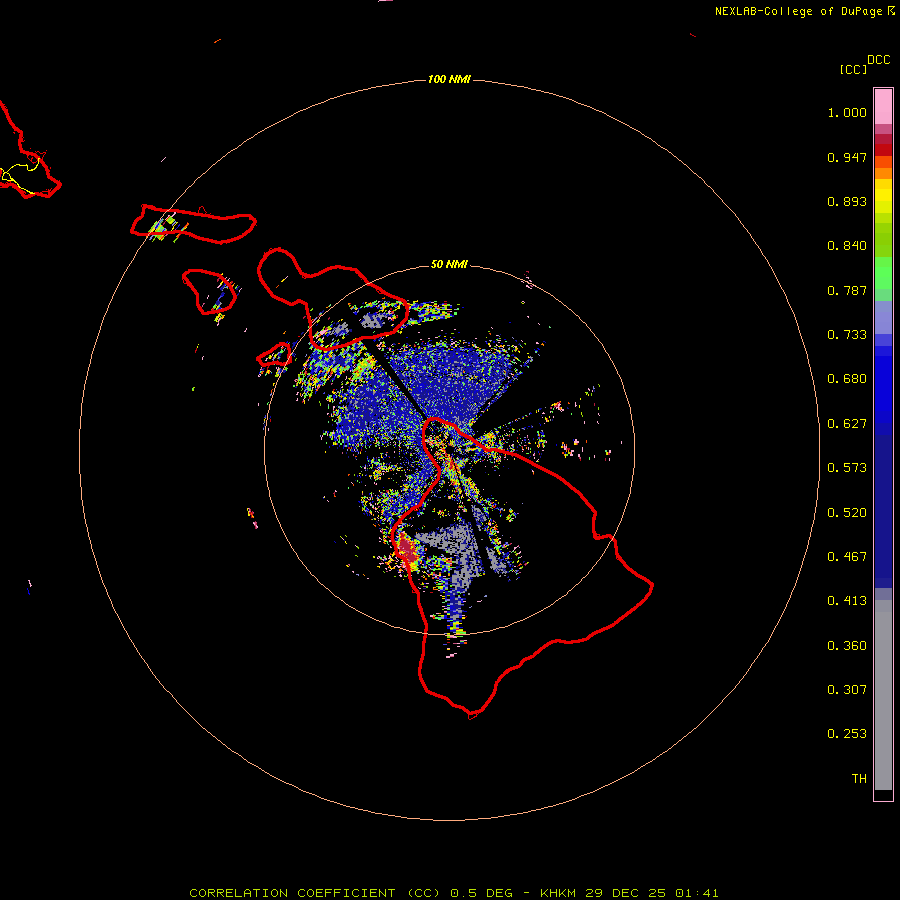Click the crimson echo patch on the Kona coast
The height and width of the screenshot is (900, 900).
pyautogui.click(x=408, y=550)
